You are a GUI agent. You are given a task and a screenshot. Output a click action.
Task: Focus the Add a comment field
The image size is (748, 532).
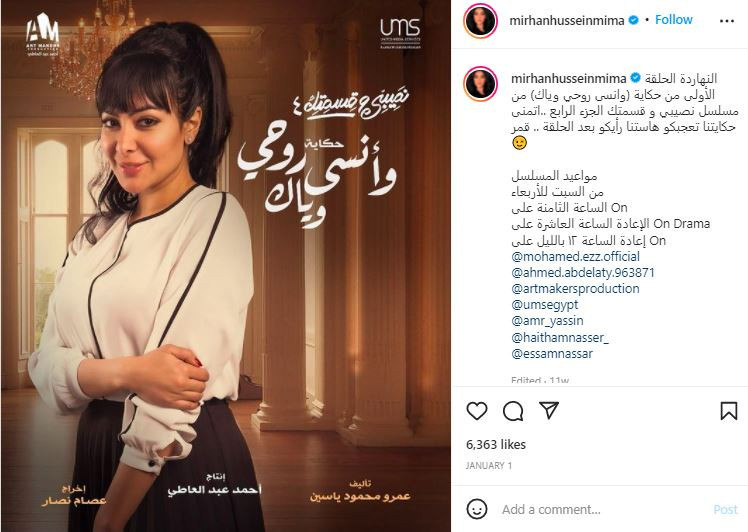pyautogui.click(x=601, y=509)
